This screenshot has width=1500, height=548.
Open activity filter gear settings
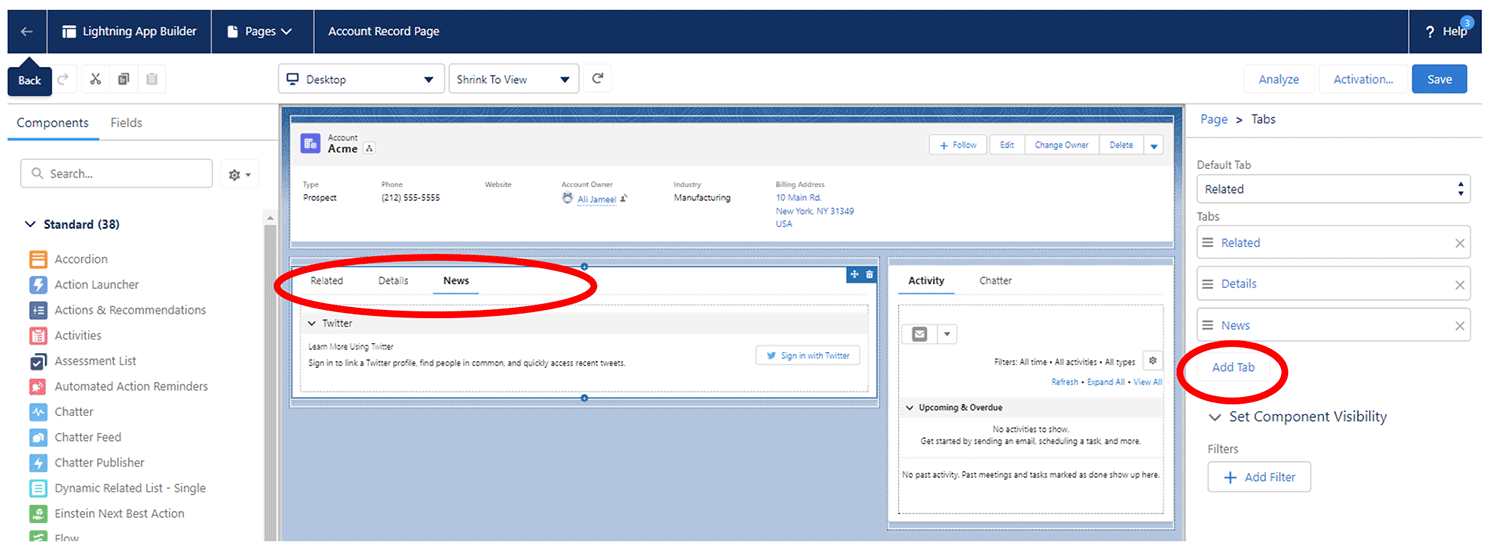click(x=1153, y=361)
